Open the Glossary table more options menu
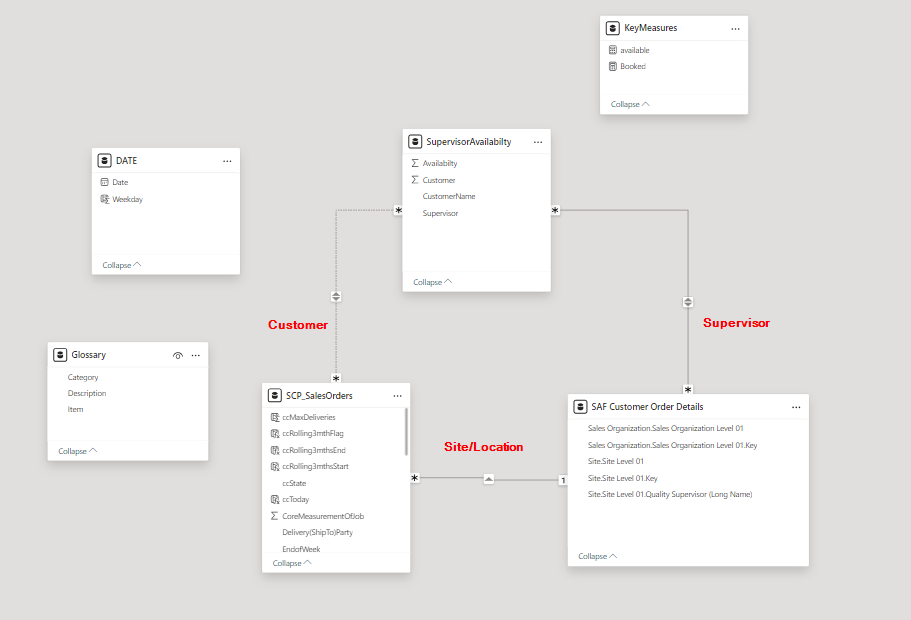The image size is (911, 620). pyautogui.click(x=195, y=355)
